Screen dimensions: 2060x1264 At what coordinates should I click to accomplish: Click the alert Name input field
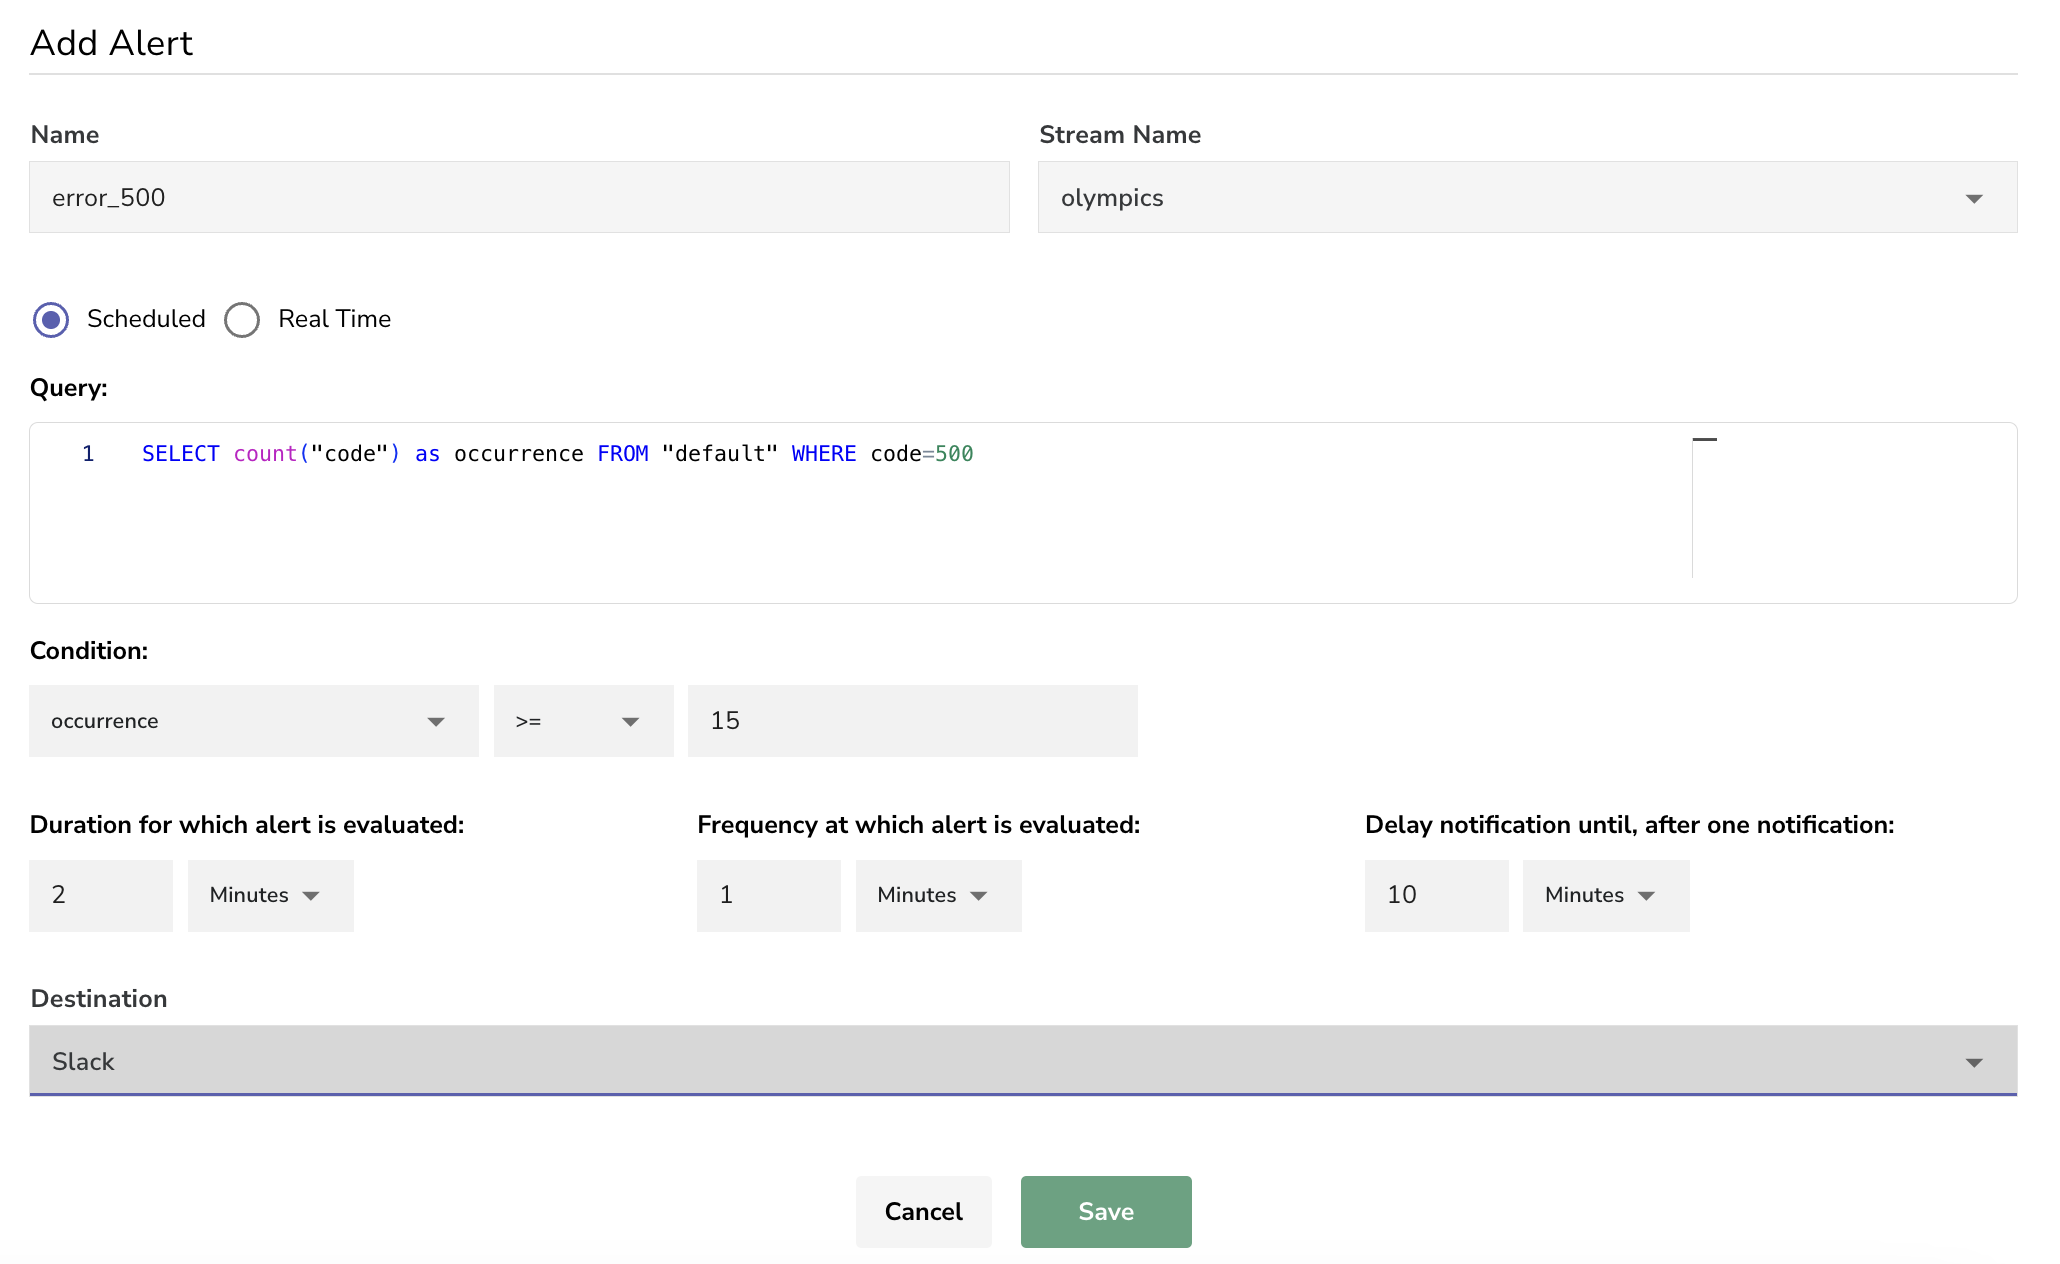coord(521,196)
